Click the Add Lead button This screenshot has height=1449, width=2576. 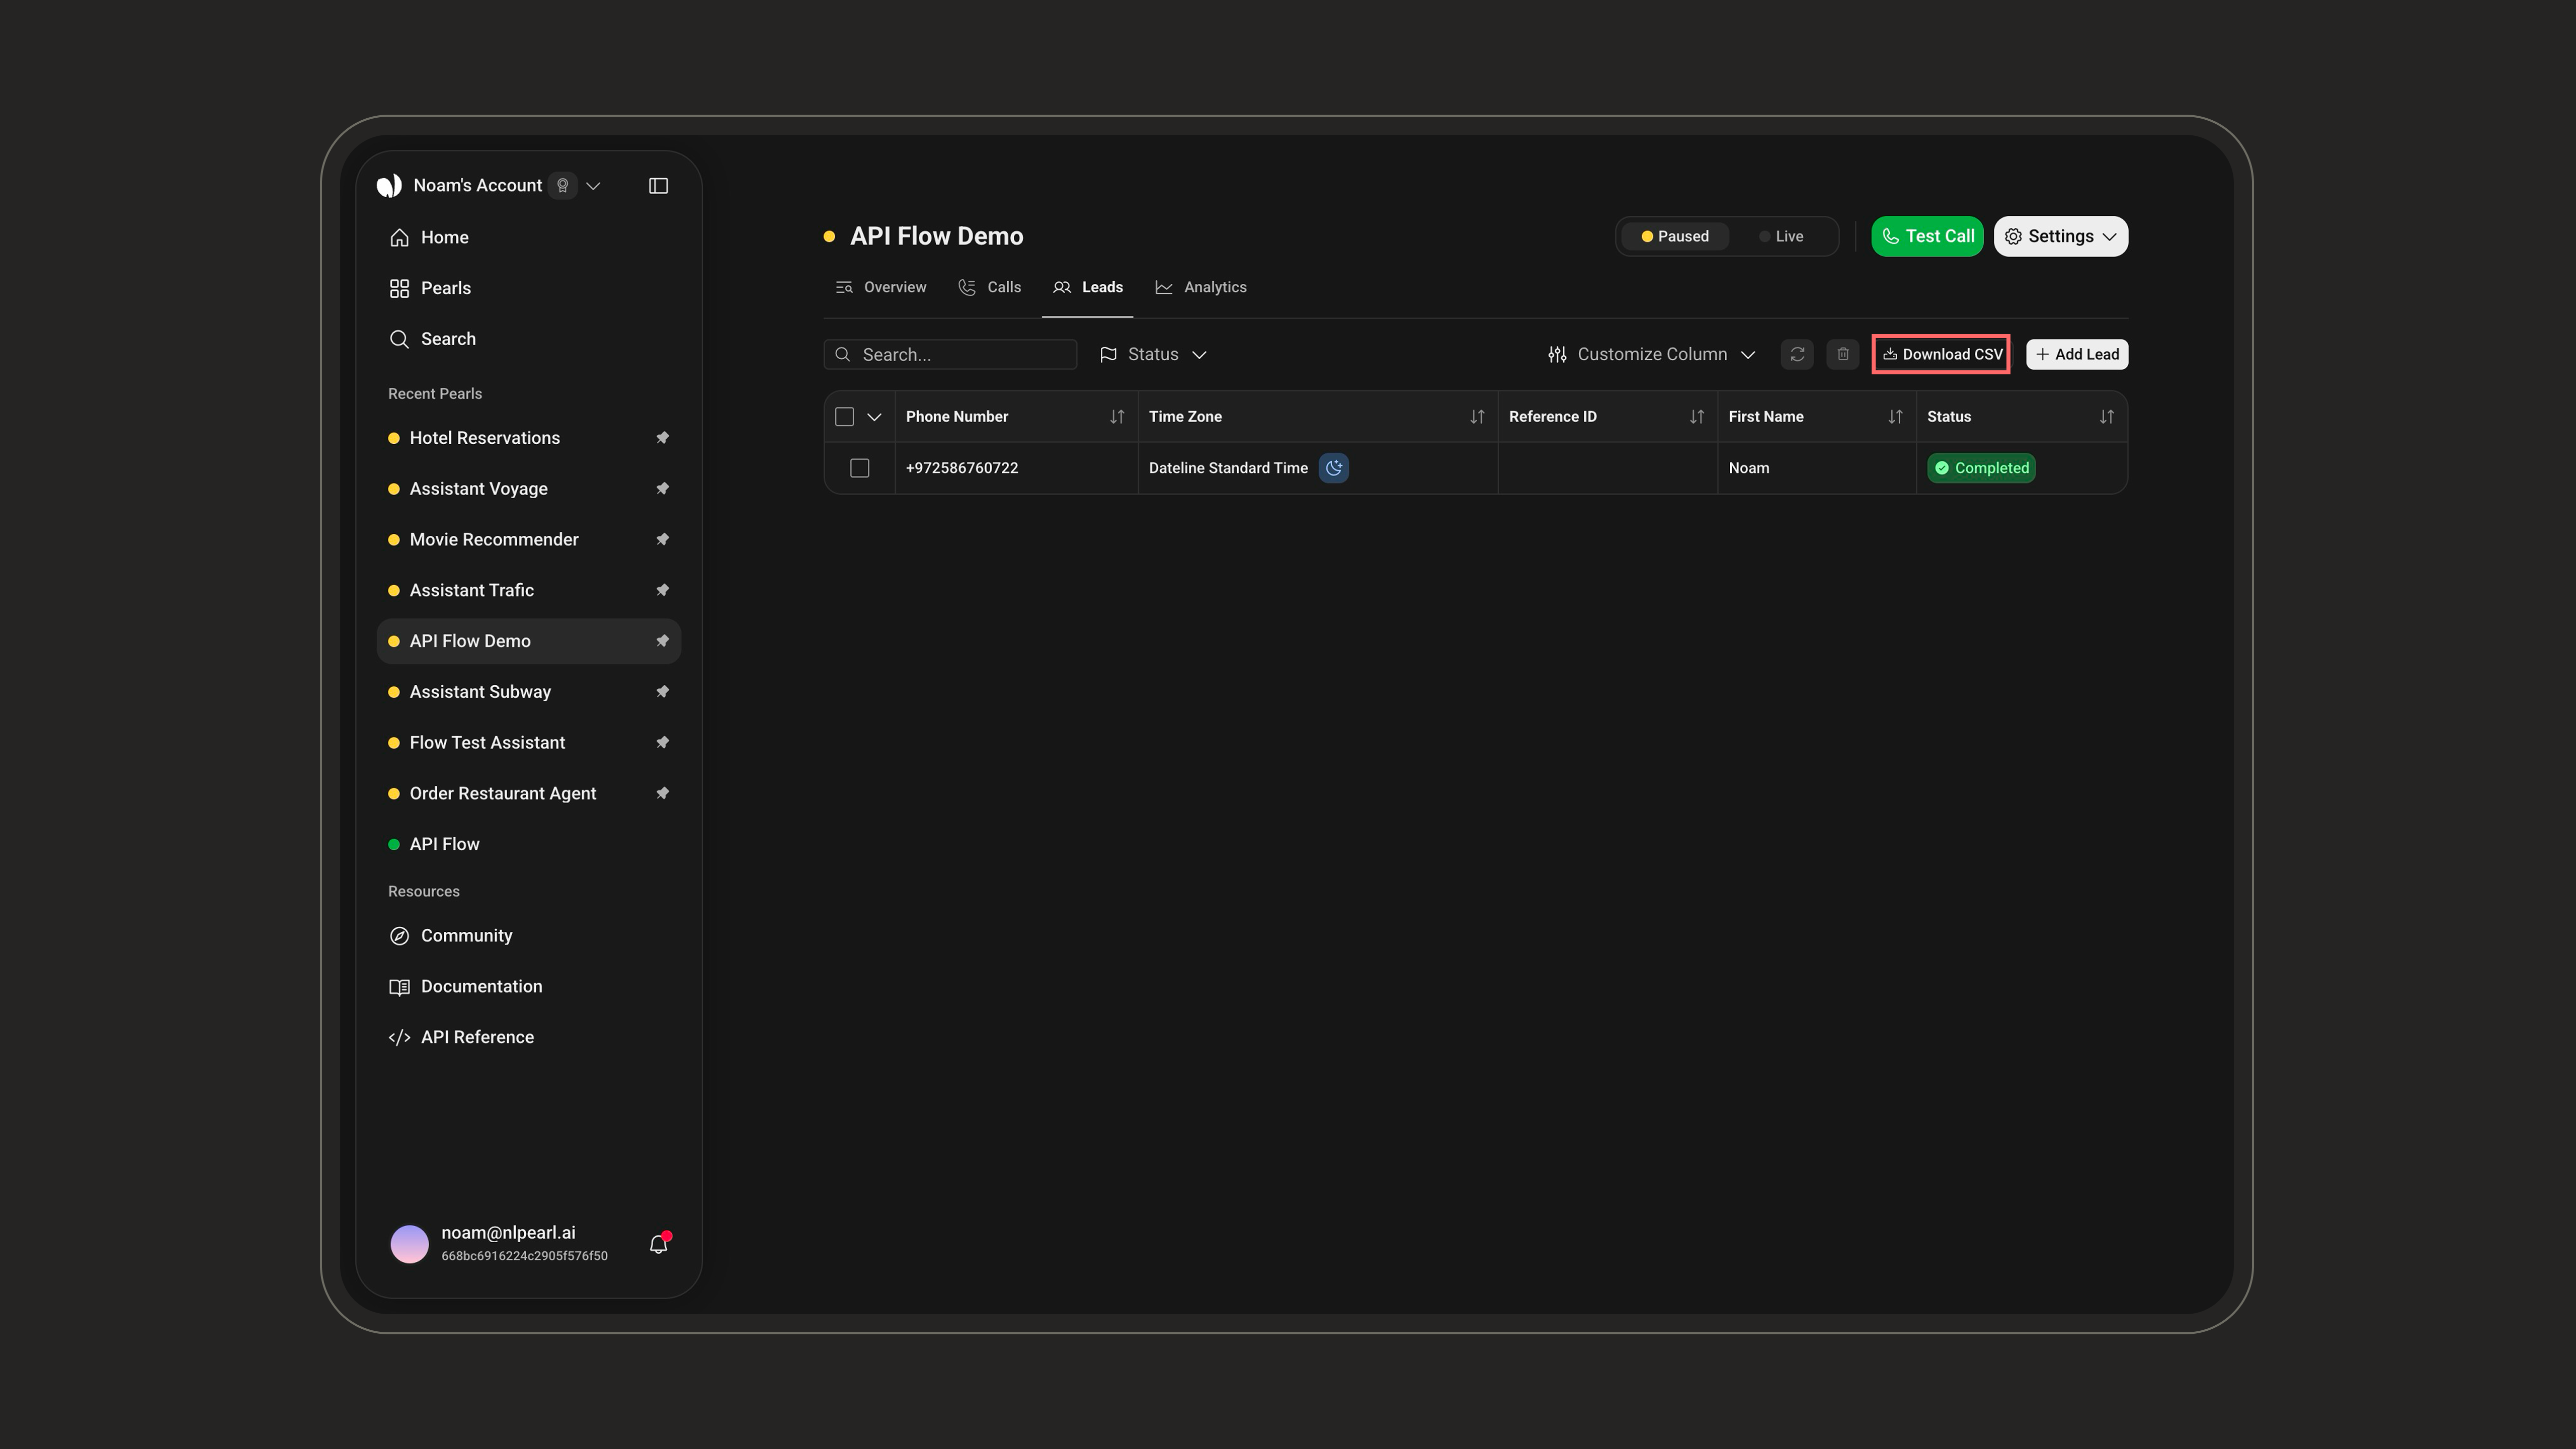tap(2077, 354)
